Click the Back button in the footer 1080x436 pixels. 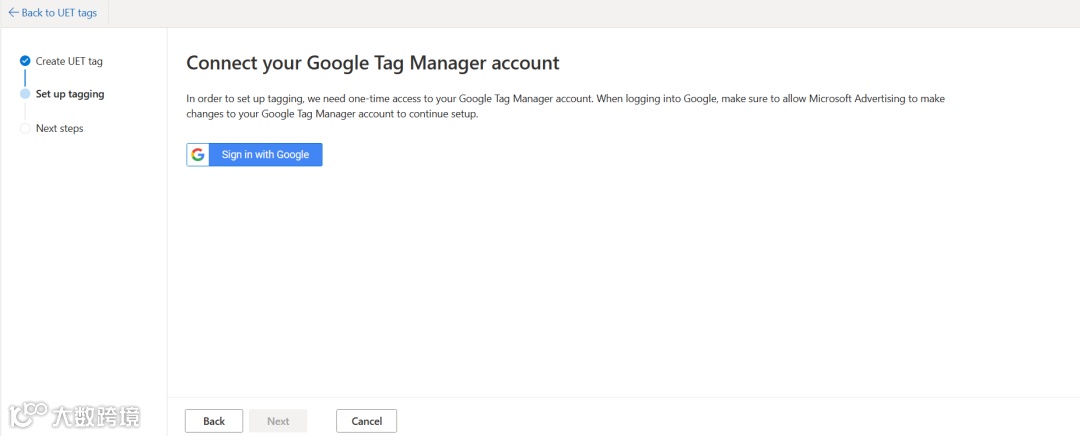coord(214,421)
